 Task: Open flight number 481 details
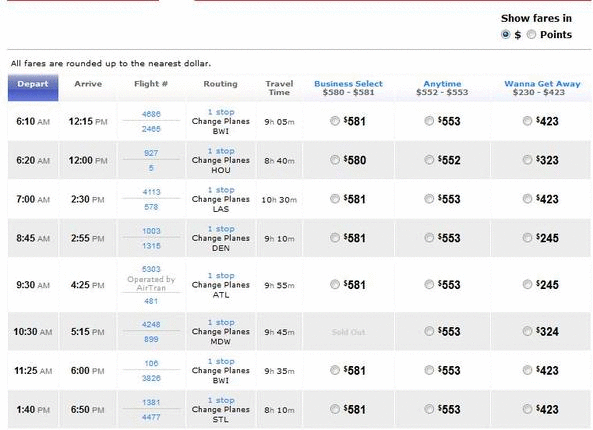coord(151,301)
